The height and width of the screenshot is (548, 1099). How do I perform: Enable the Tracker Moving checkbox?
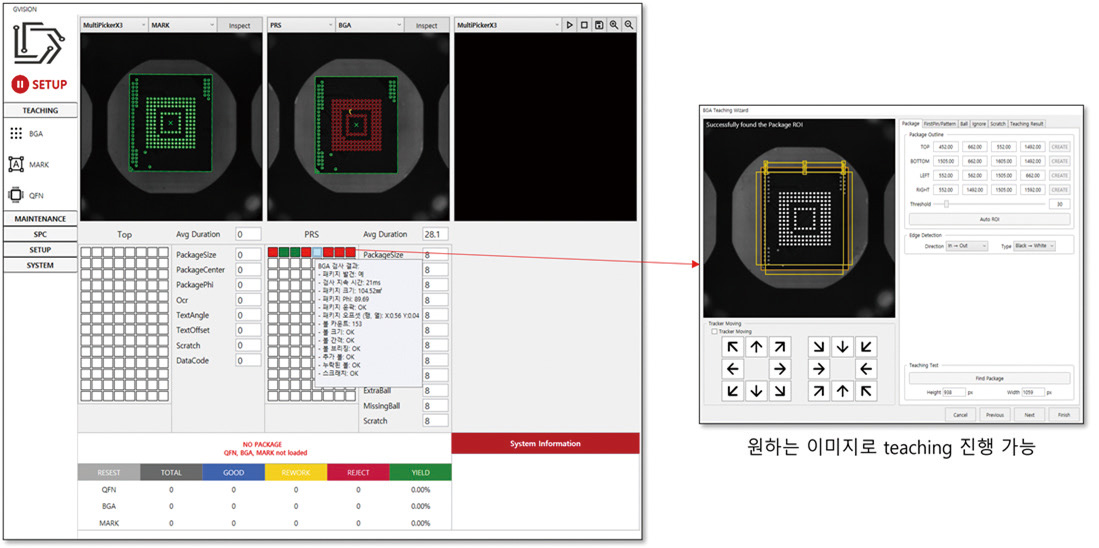click(x=715, y=332)
